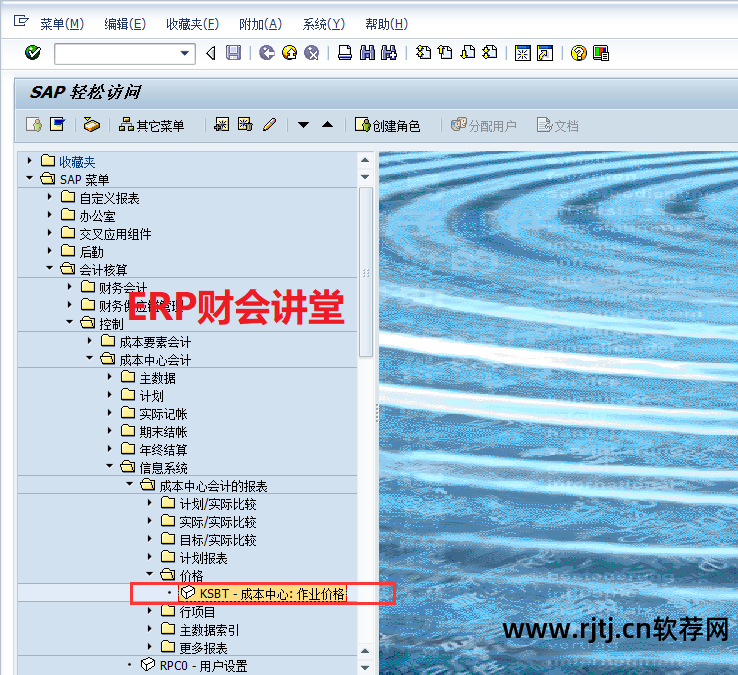
Task: Open Customize local layout icon
Action: (601, 53)
